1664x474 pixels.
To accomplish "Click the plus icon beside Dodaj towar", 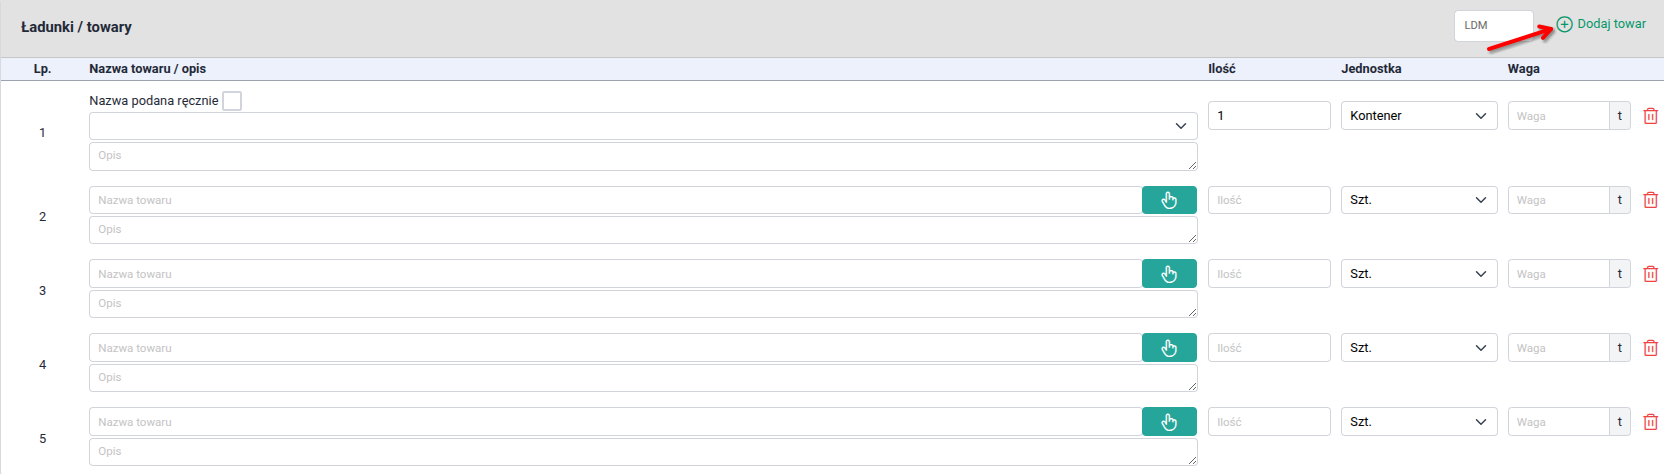I will click(x=1565, y=25).
